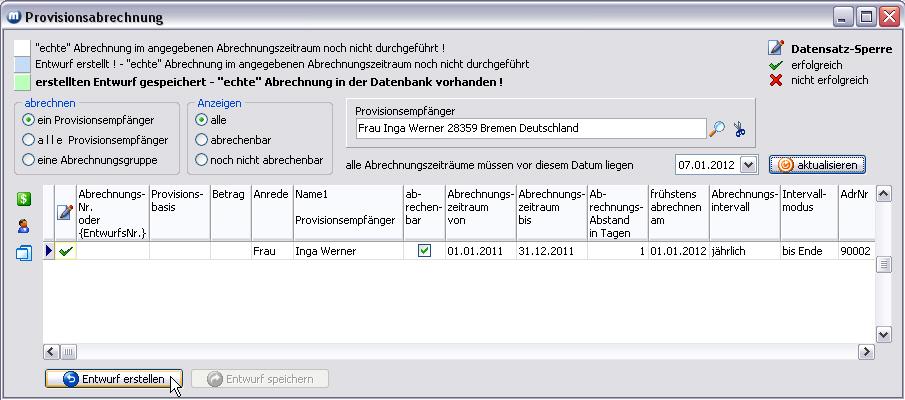The width and height of the screenshot is (905, 400).
Task: Click the person icon in left sidebar
Action: pos(23,226)
